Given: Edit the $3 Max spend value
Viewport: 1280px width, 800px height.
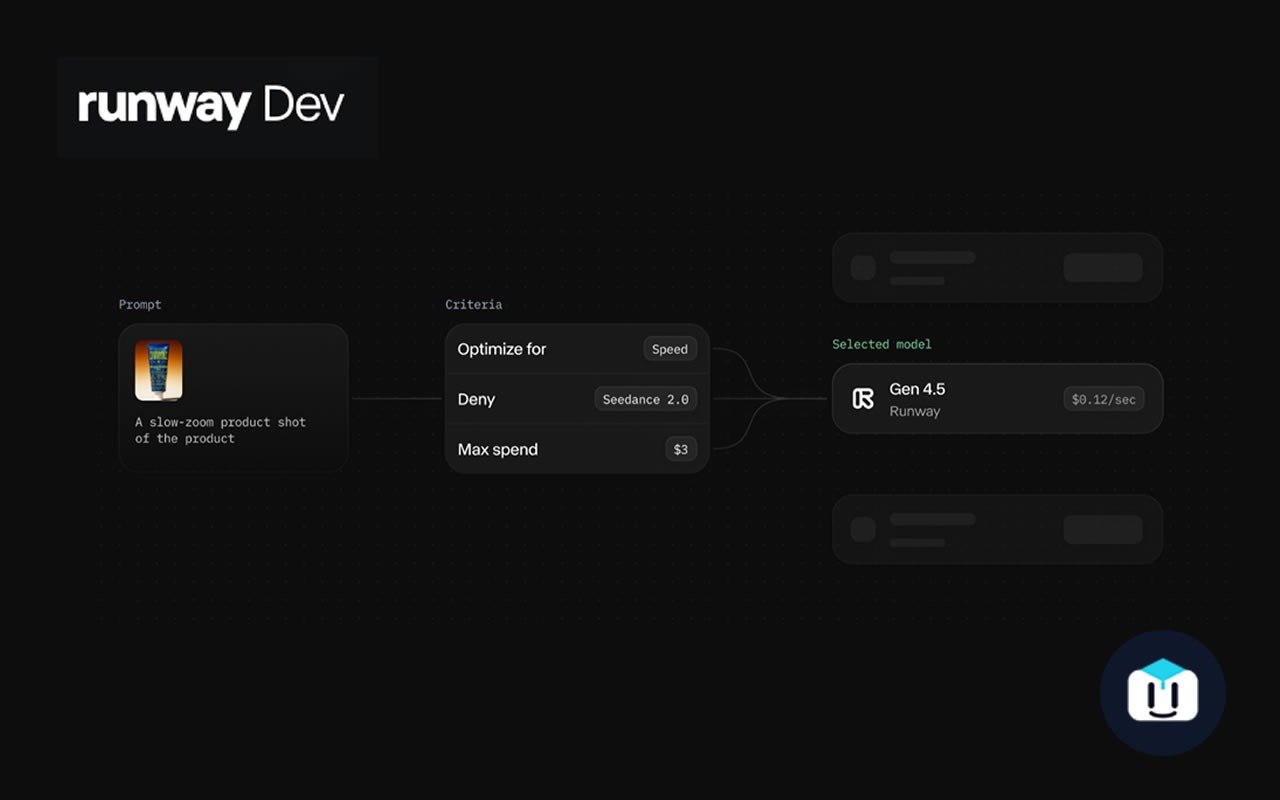Looking at the screenshot, I should (x=681, y=449).
